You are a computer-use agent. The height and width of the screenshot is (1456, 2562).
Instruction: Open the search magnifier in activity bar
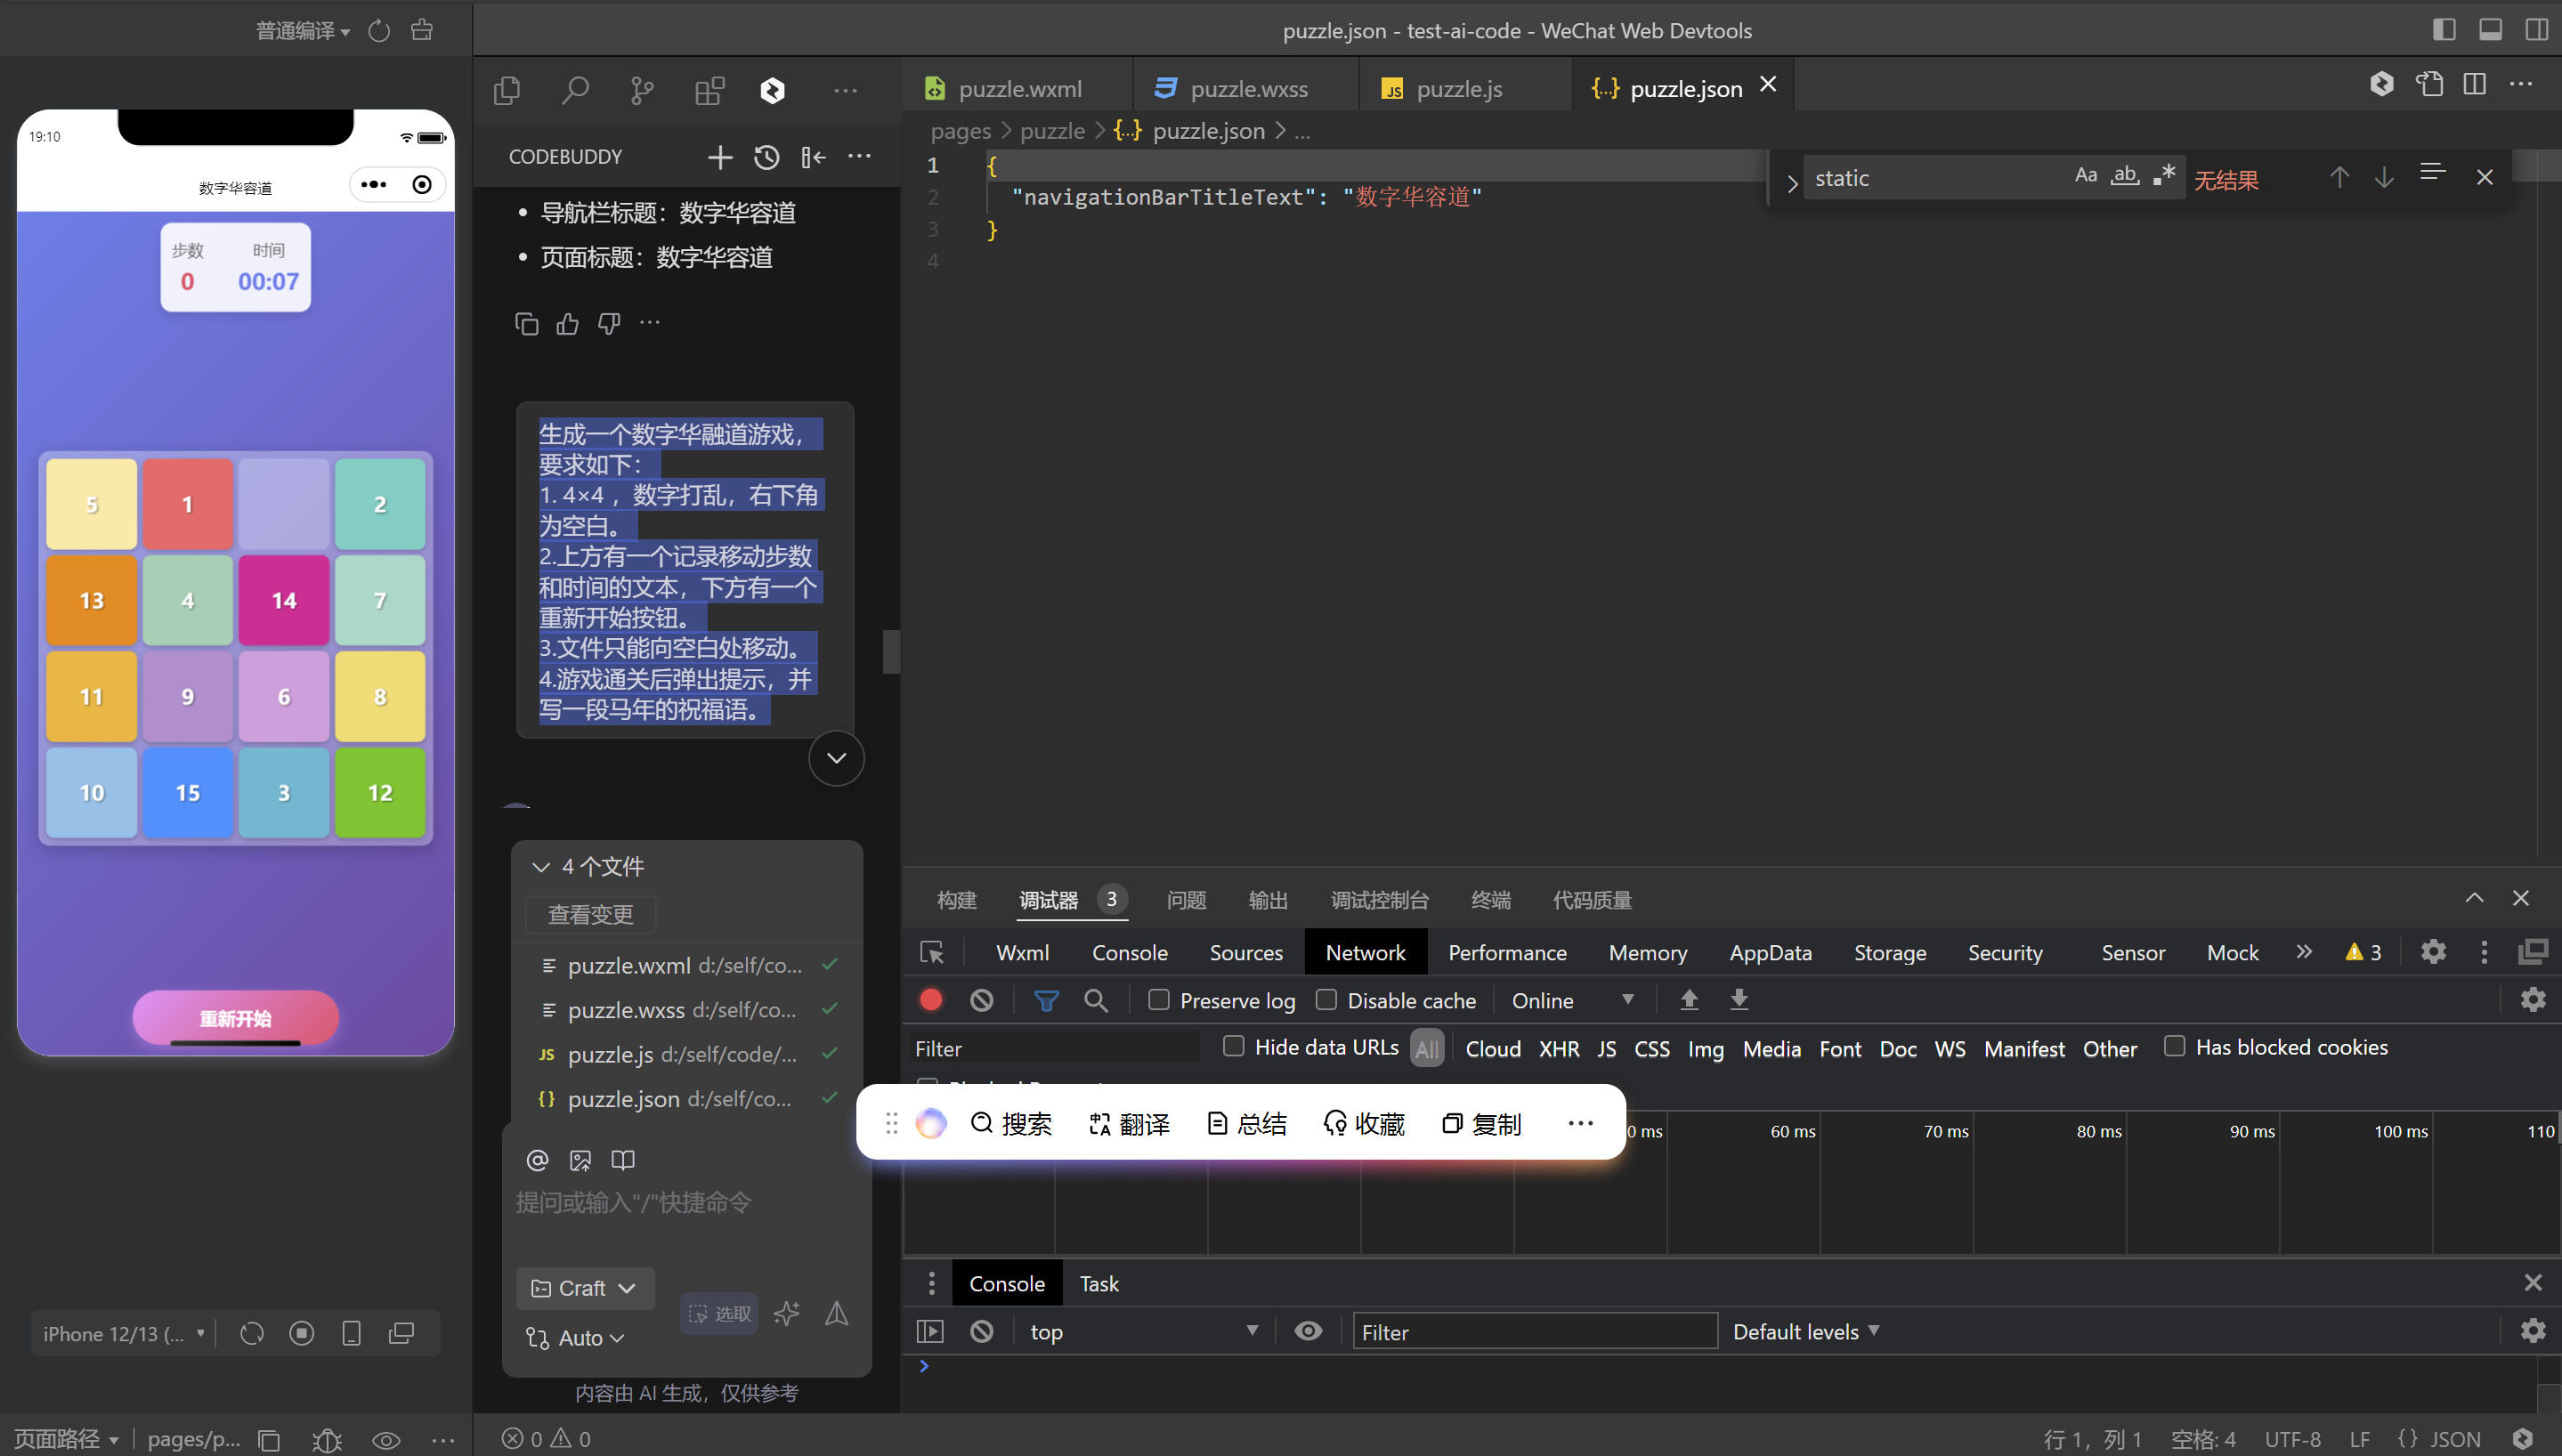click(x=575, y=91)
